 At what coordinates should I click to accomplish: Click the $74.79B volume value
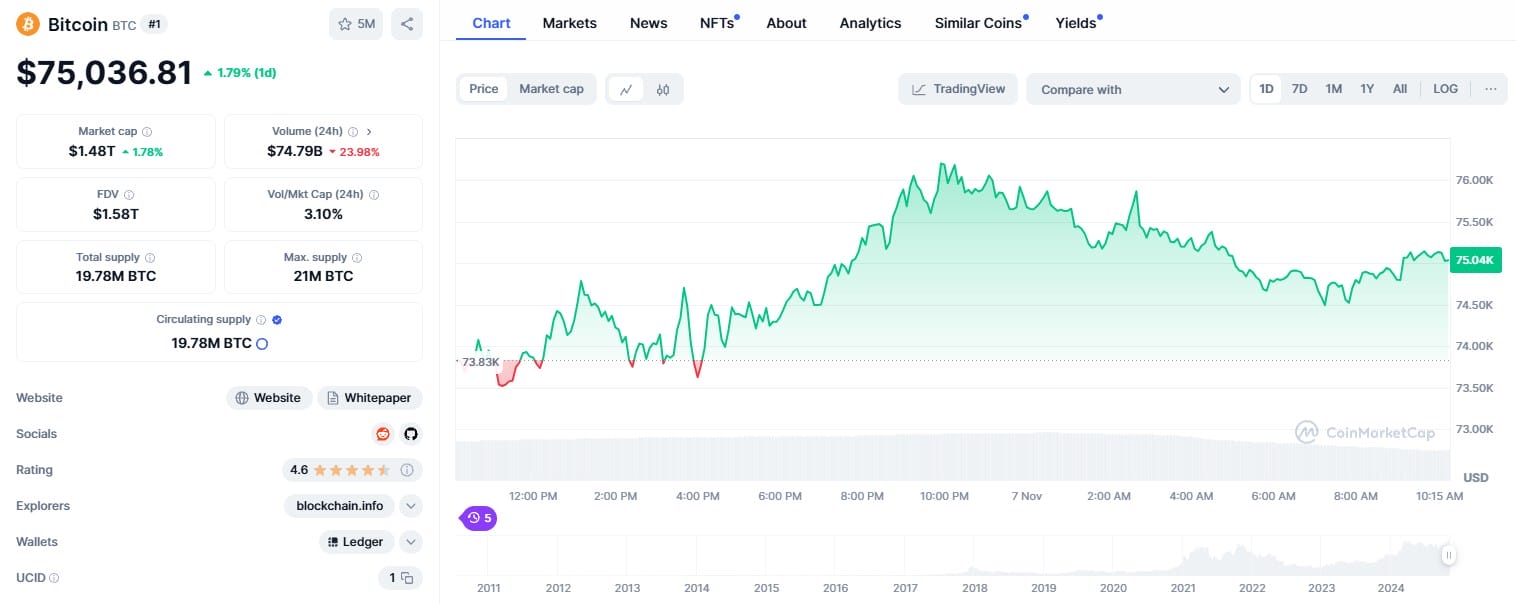click(x=295, y=151)
